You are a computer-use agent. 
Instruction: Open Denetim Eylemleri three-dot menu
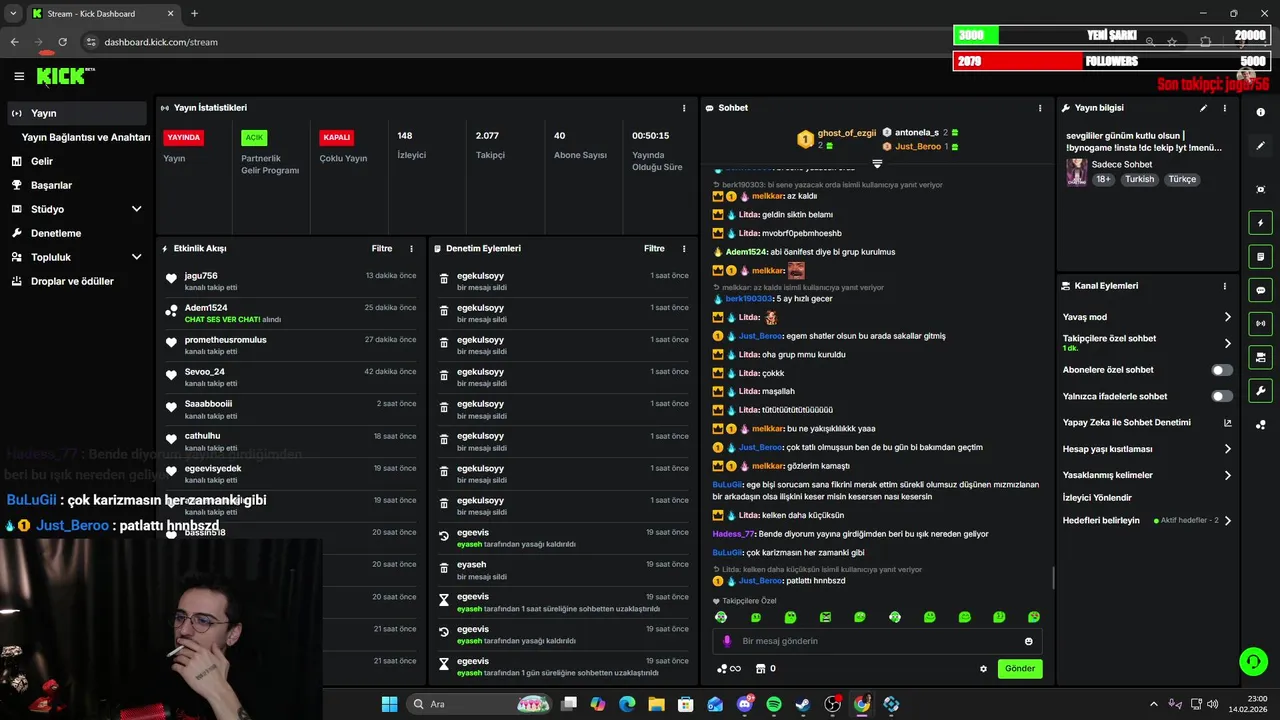684,248
